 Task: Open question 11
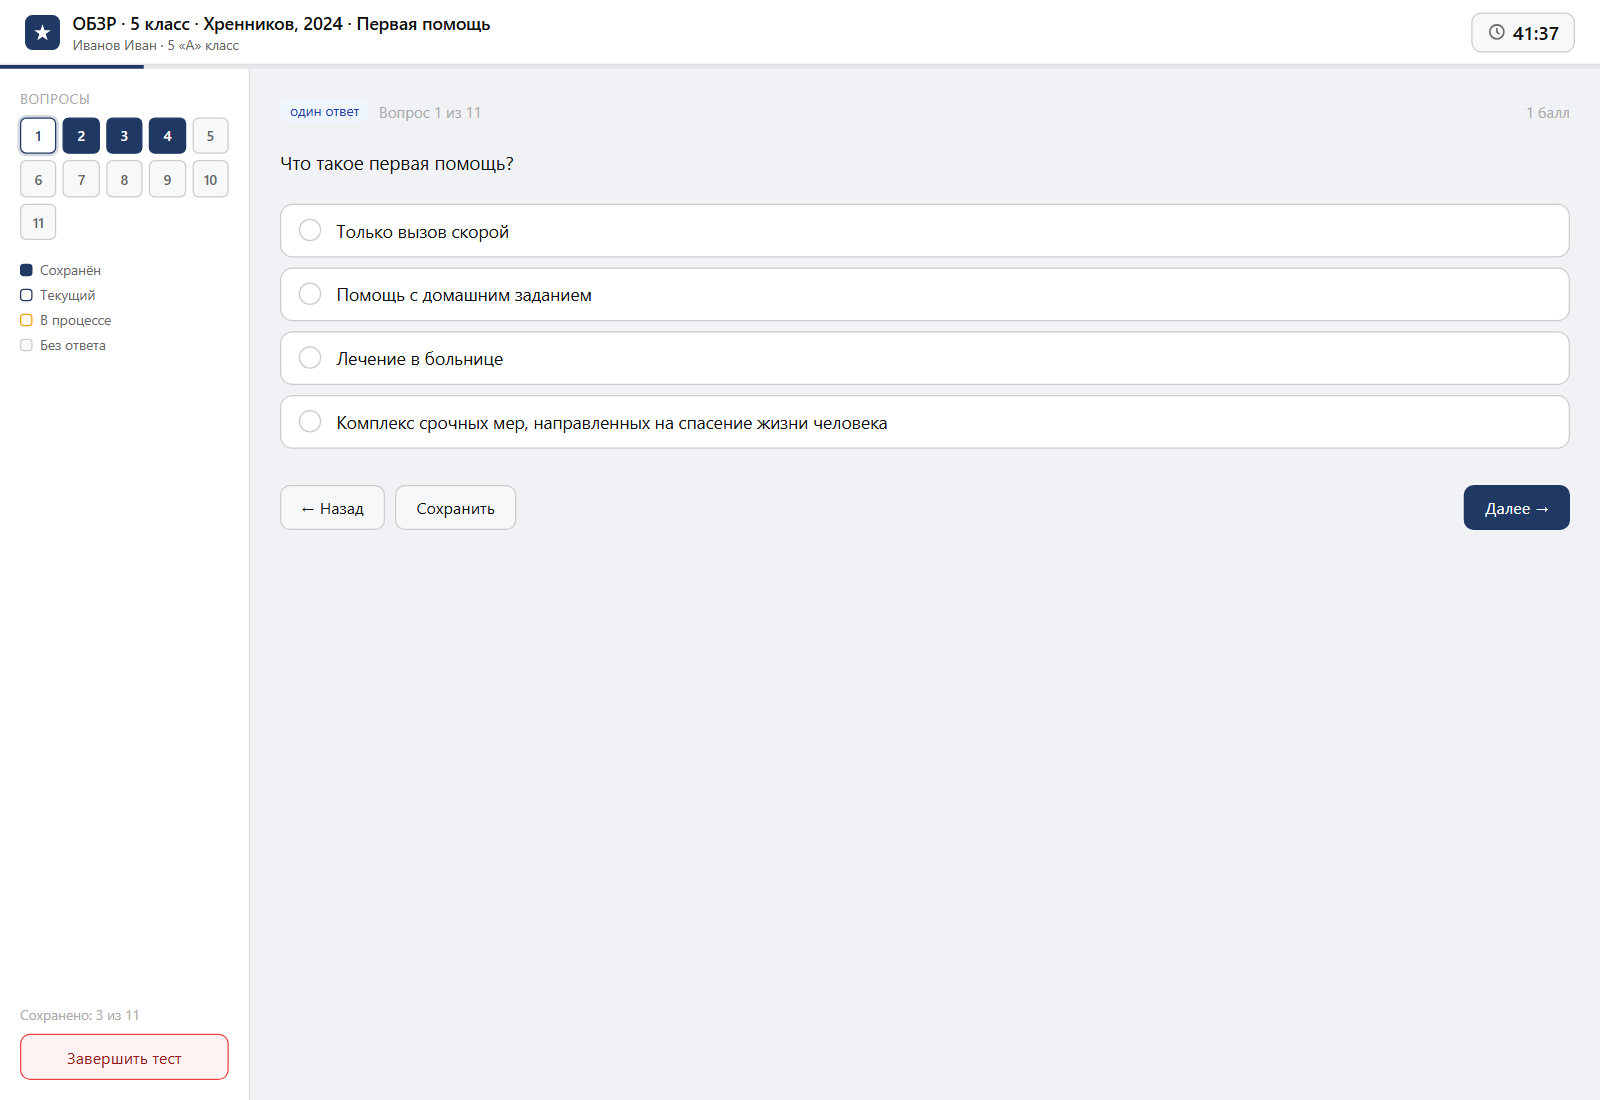tap(38, 222)
